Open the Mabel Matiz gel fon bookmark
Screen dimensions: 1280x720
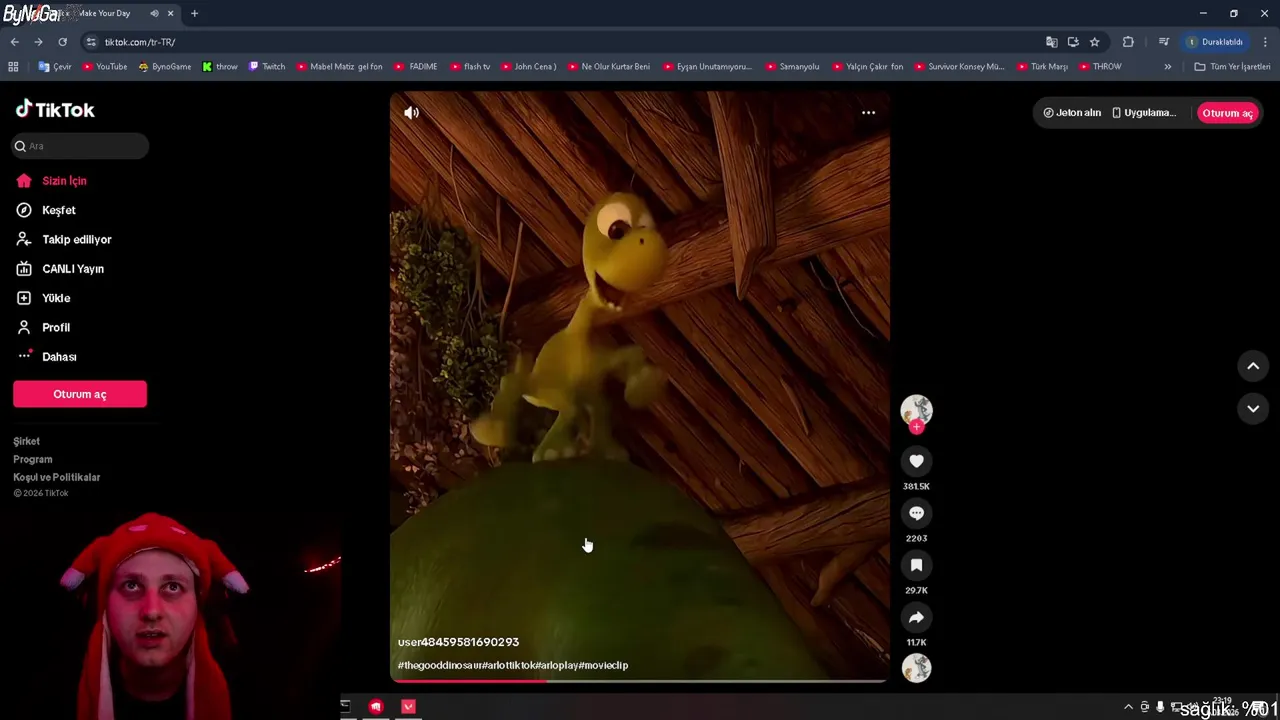click(x=340, y=67)
